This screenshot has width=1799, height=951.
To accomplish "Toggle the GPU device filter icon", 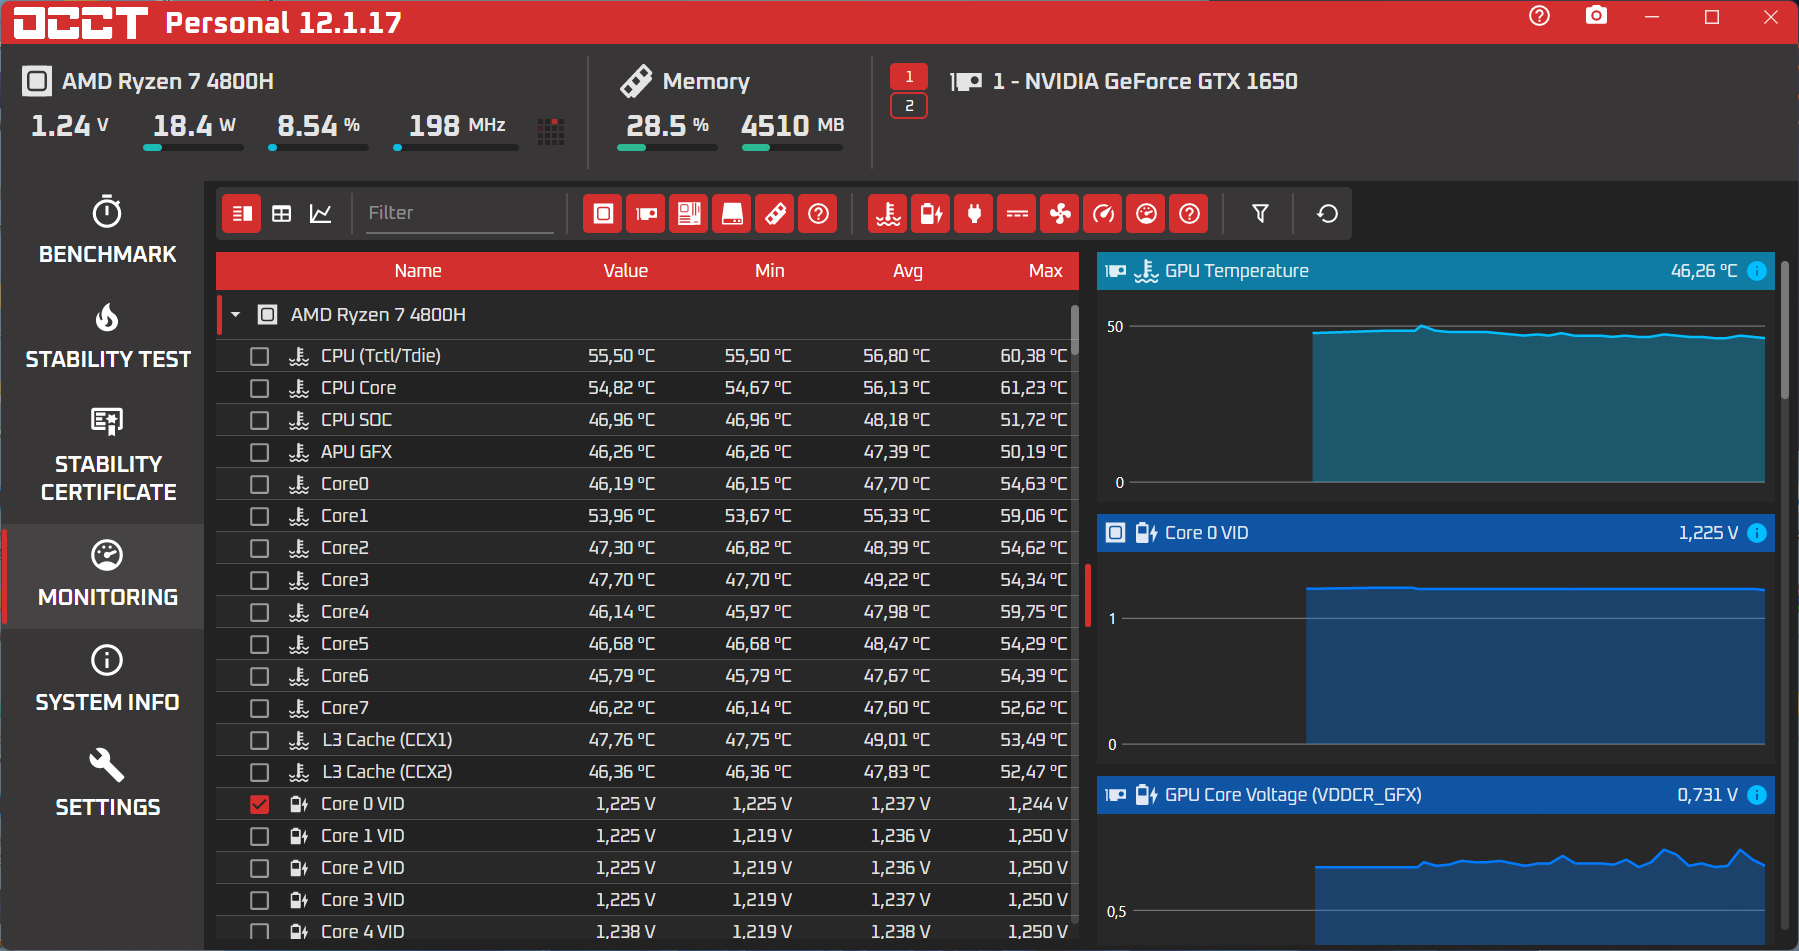I will [x=646, y=213].
